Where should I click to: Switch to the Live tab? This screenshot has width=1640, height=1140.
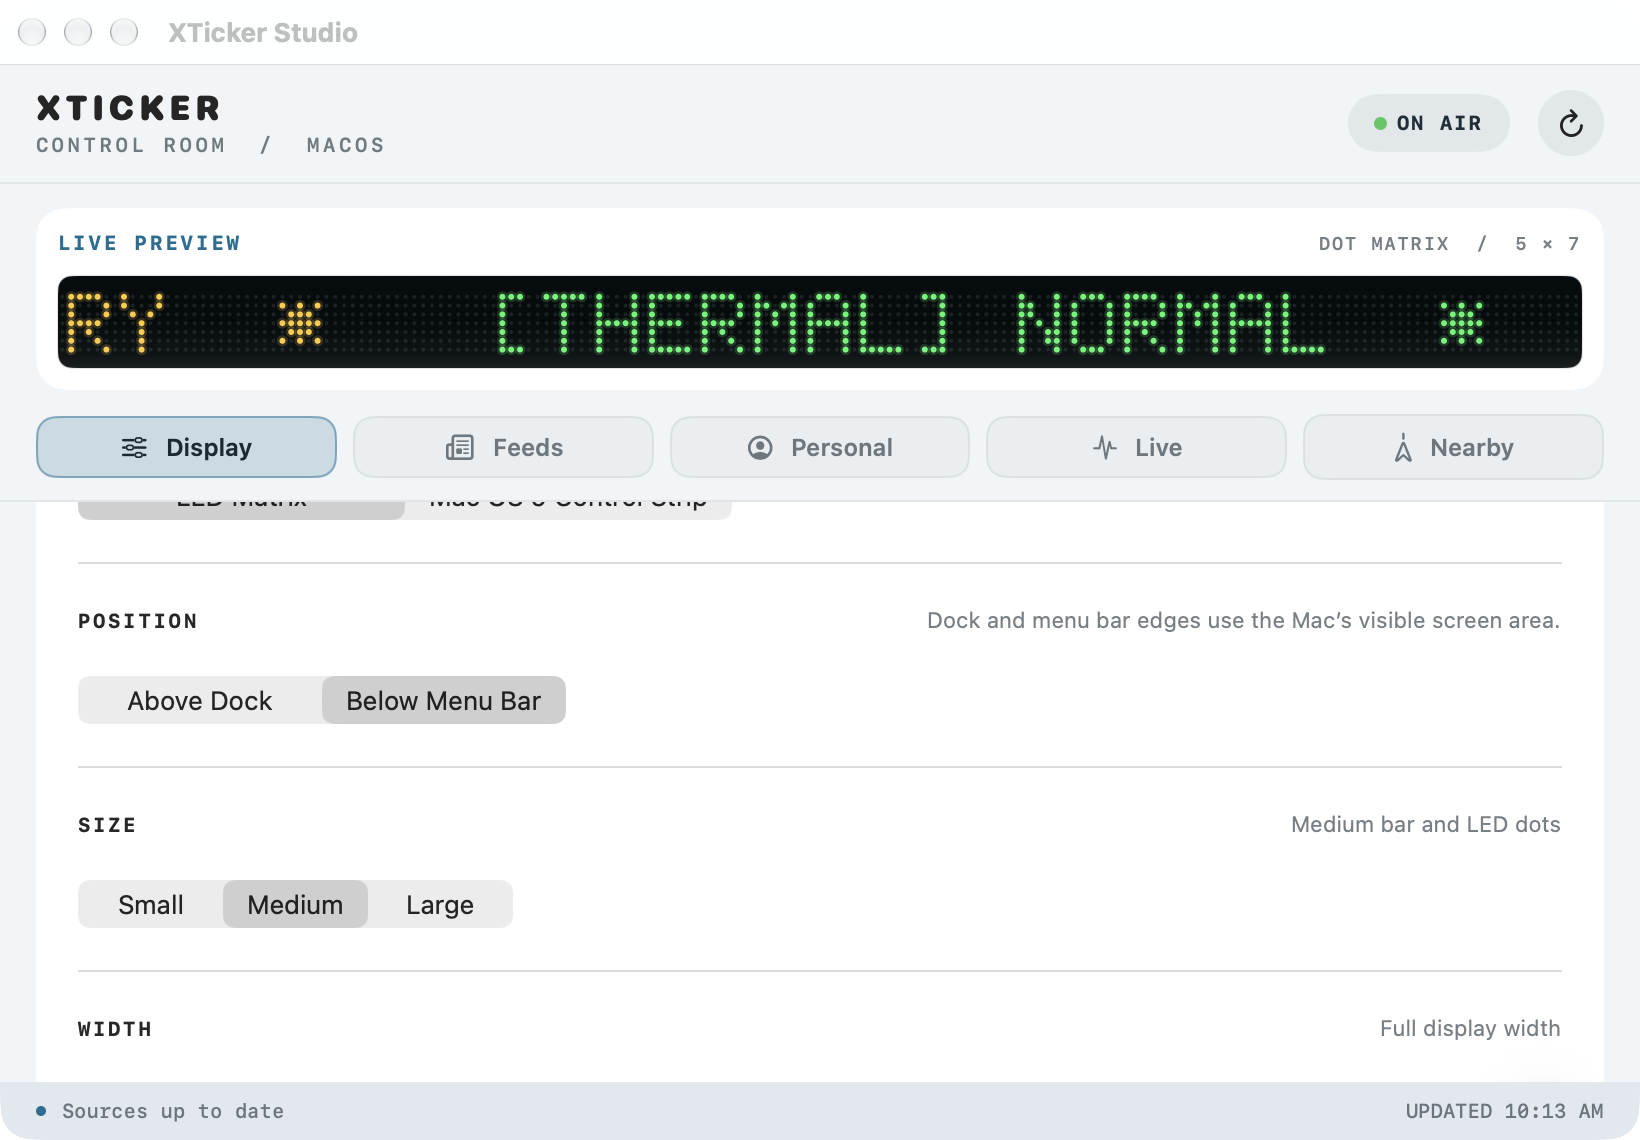pyautogui.click(x=1136, y=447)
